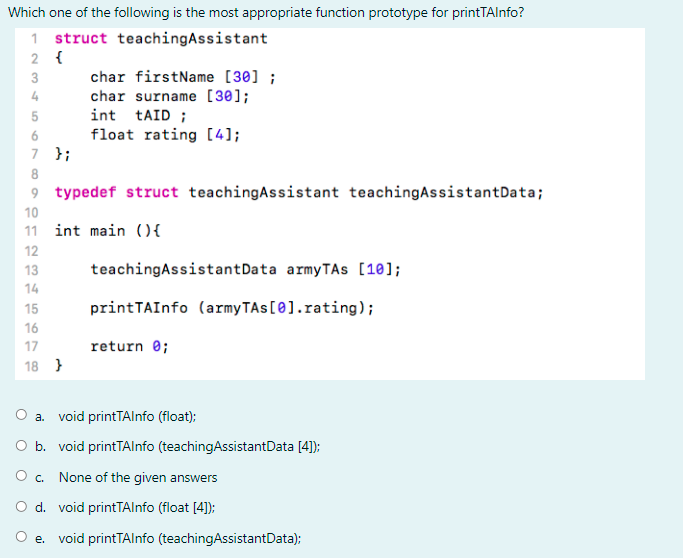Click line number 15 in code gutter
The width and height of the screenshot is (683, 558).
pos(31,309)
